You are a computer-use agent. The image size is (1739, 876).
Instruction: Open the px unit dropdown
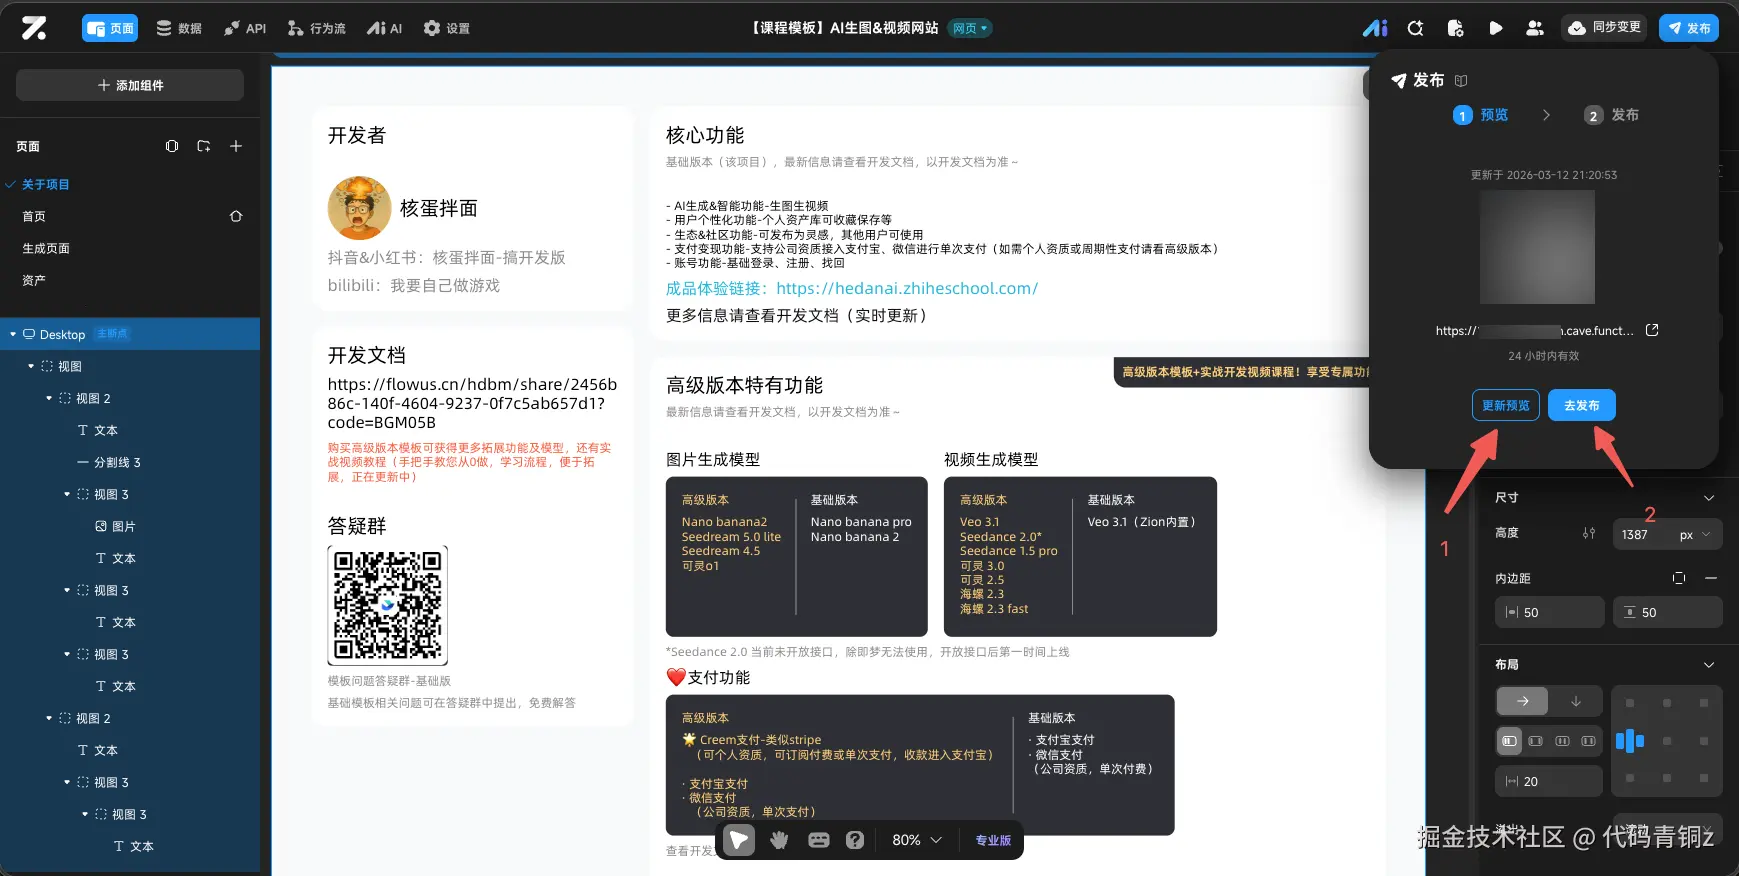1695,534
